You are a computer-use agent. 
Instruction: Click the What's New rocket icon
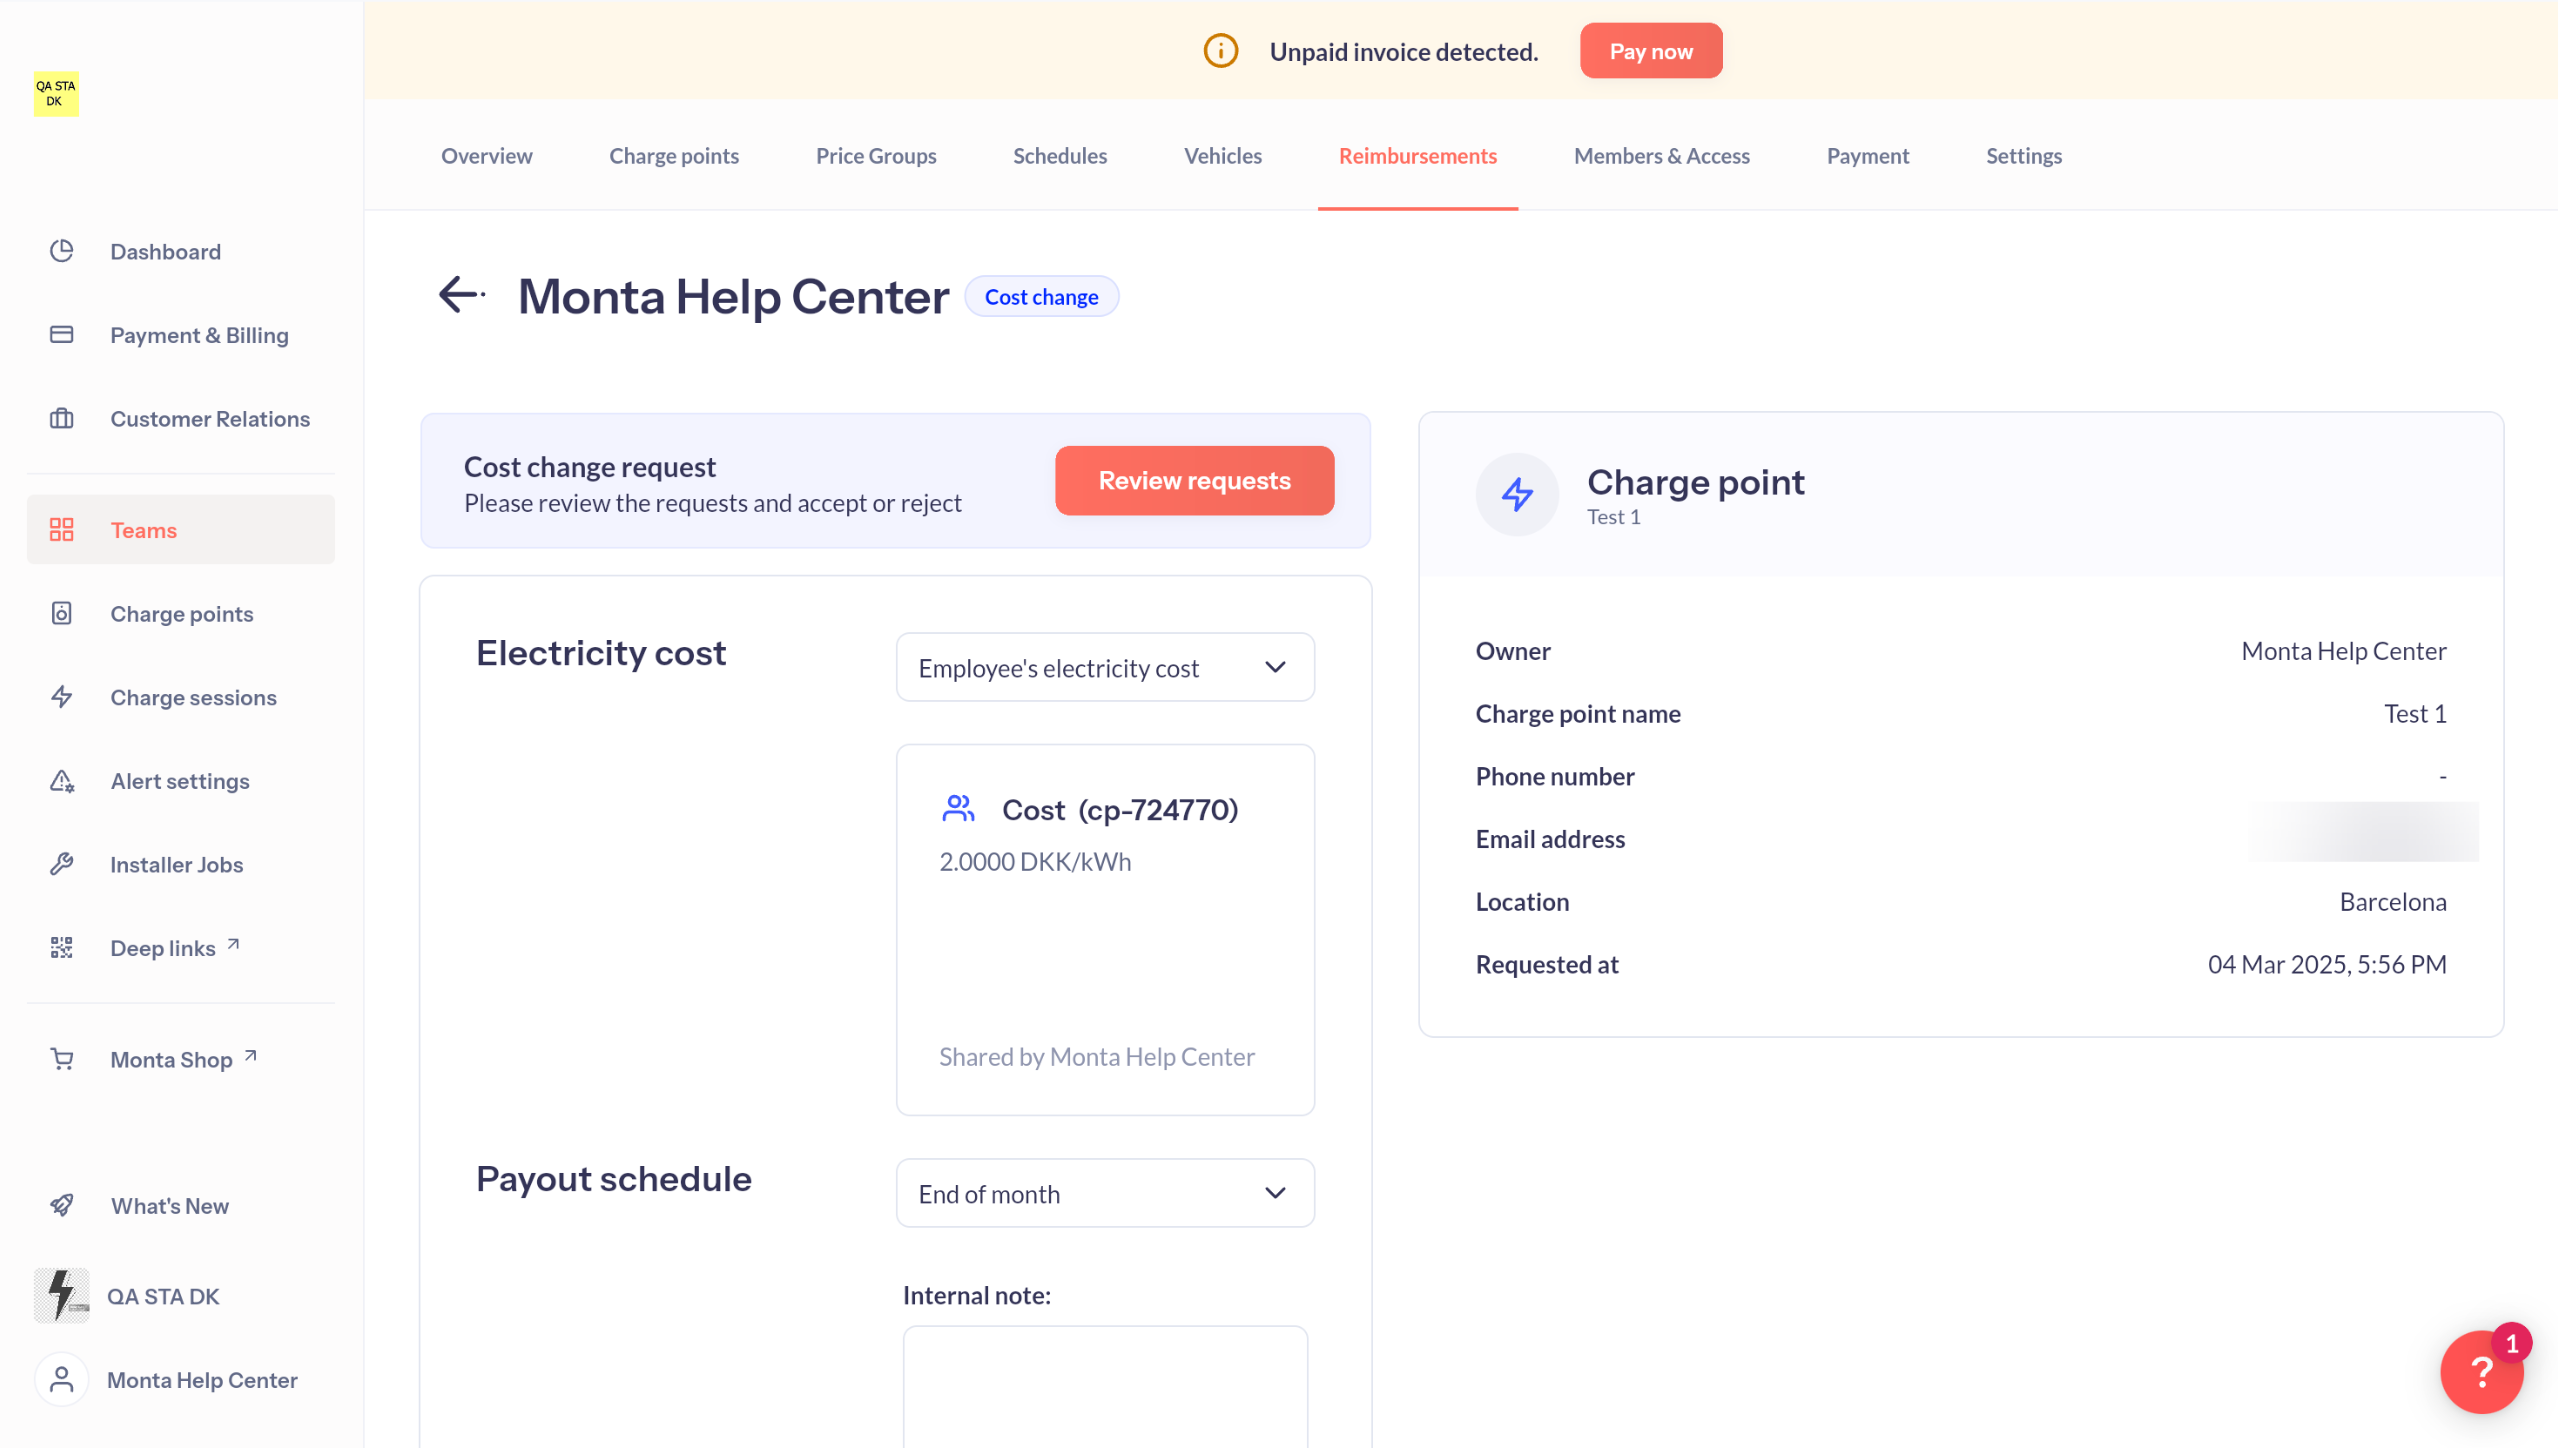click(62, 1205)
